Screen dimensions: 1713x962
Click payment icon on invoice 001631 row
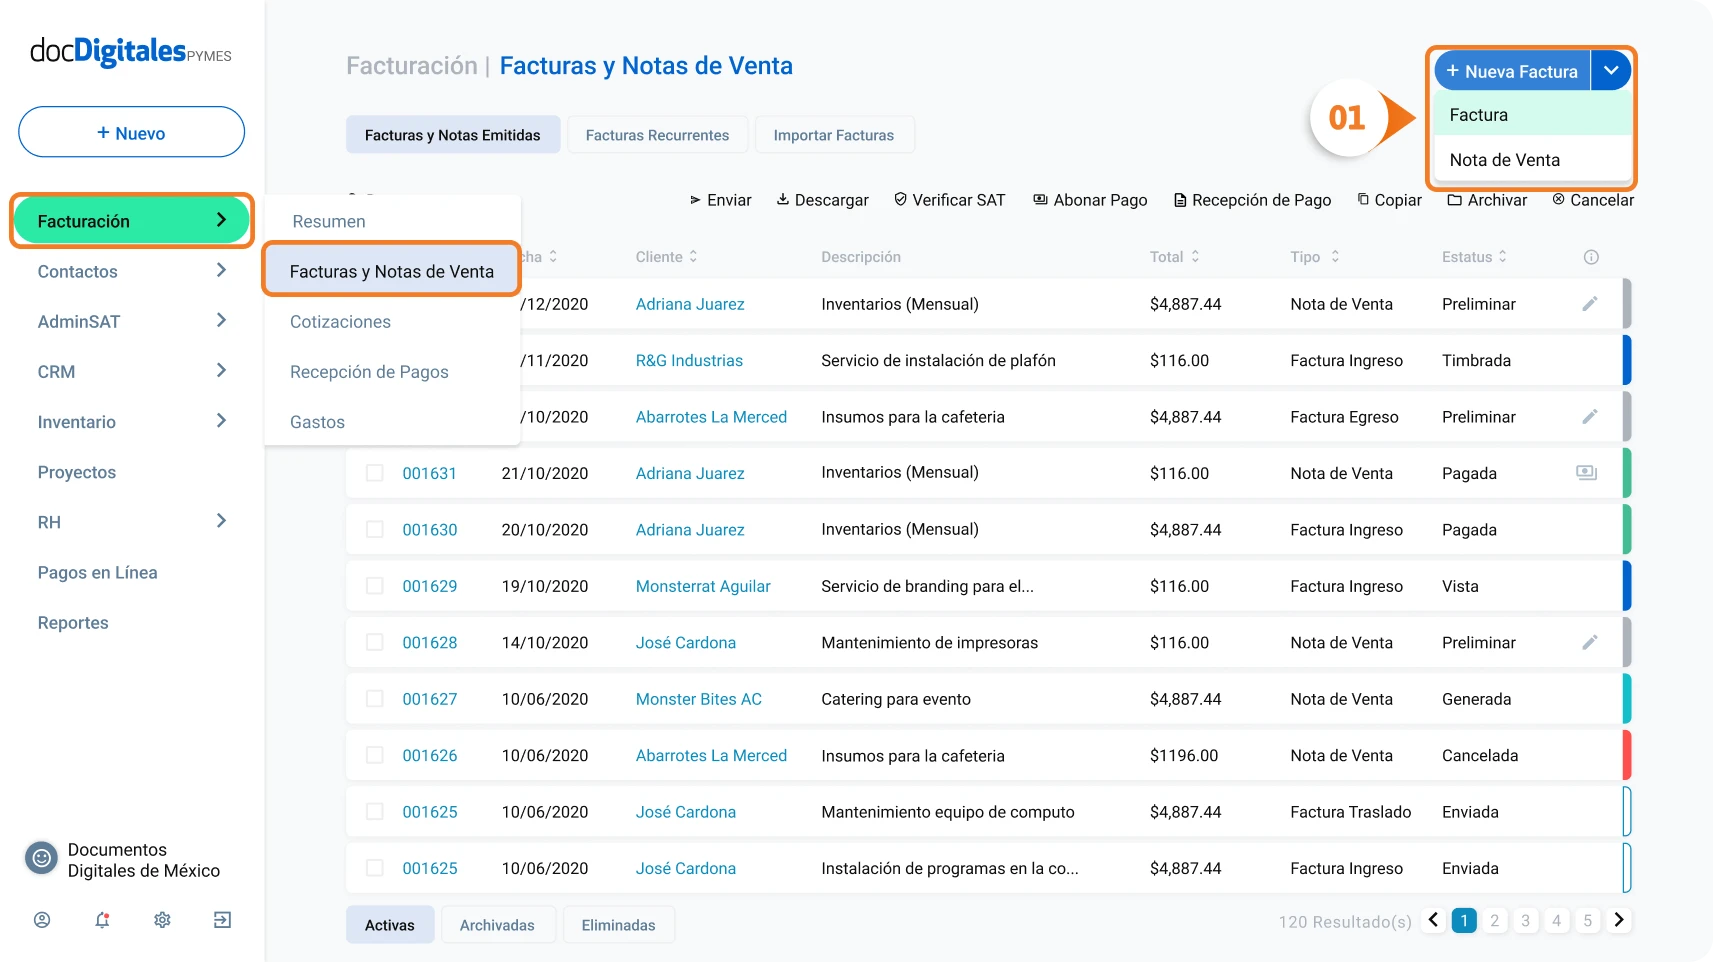(1586, 472)
